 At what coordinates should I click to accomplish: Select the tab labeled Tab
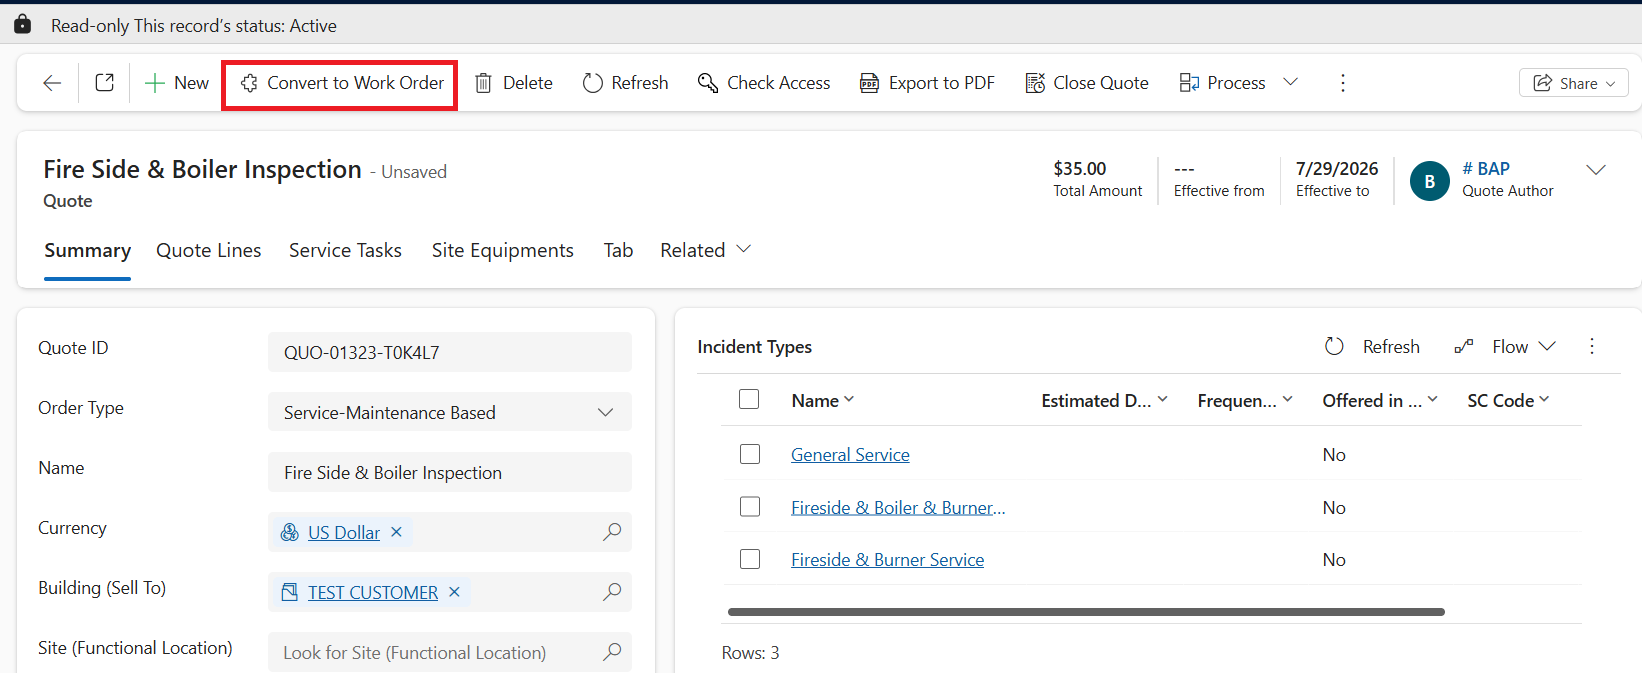click(618, 251)
